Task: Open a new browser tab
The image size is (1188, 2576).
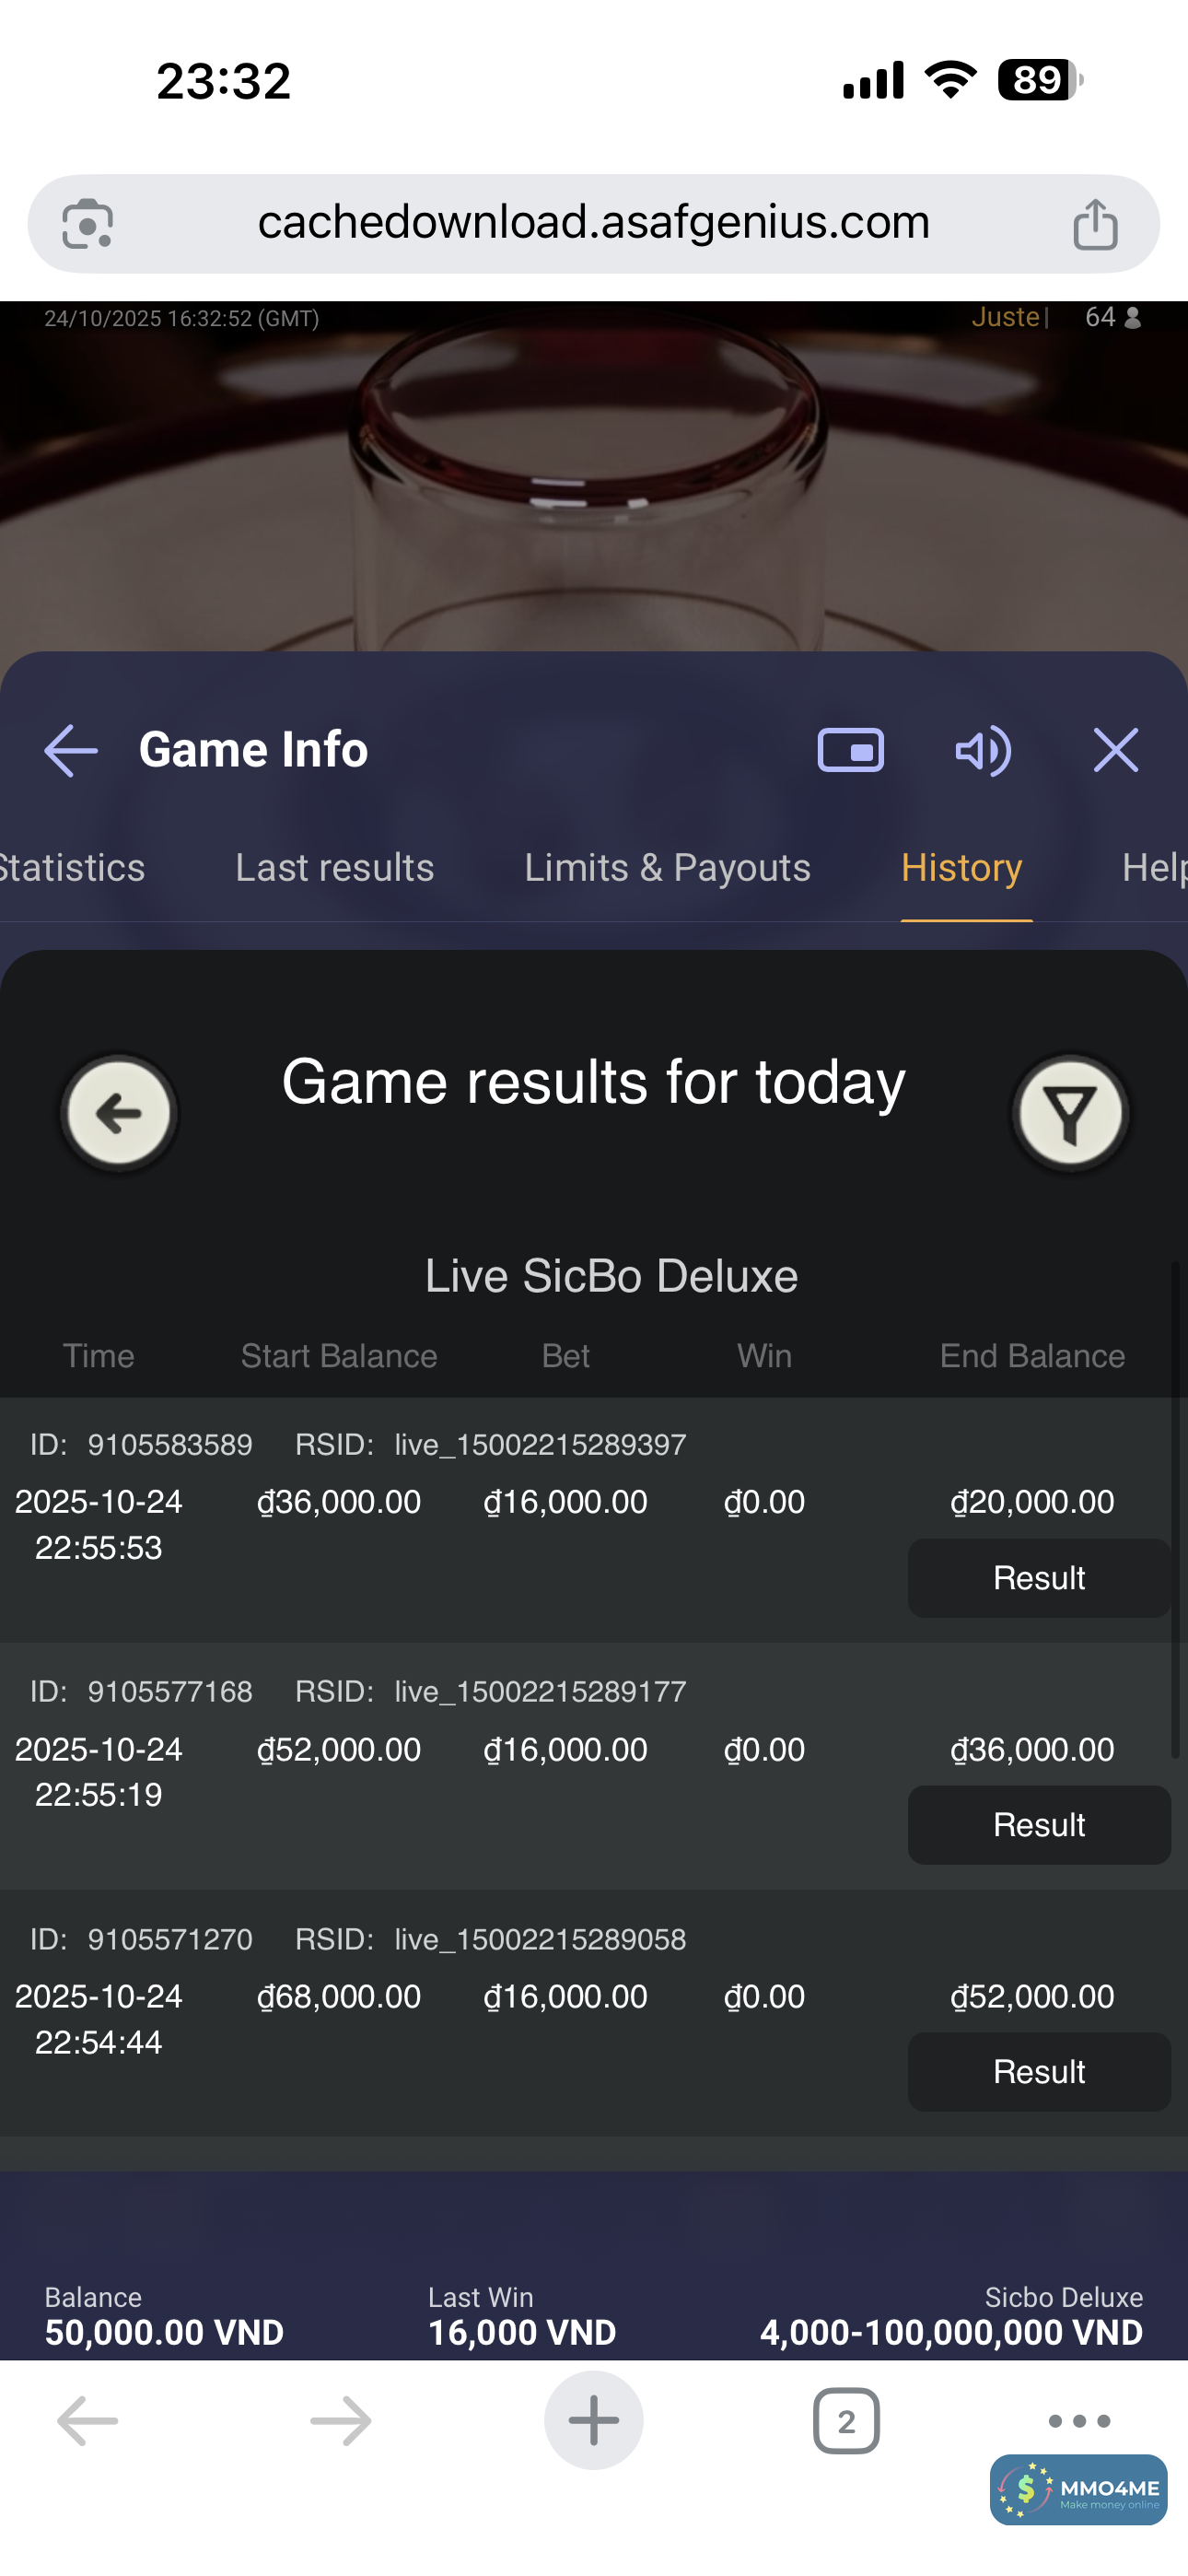Action: click(593, 2420)
